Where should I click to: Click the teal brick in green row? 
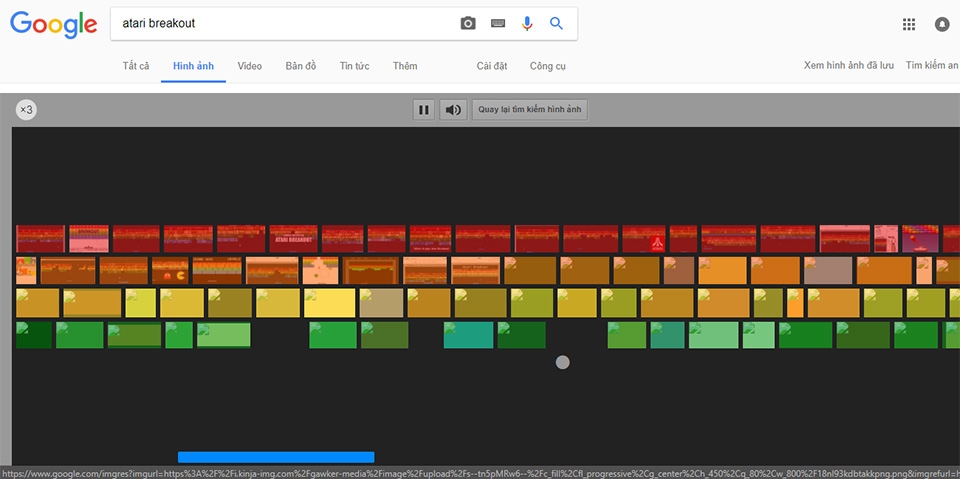point(468,335)
